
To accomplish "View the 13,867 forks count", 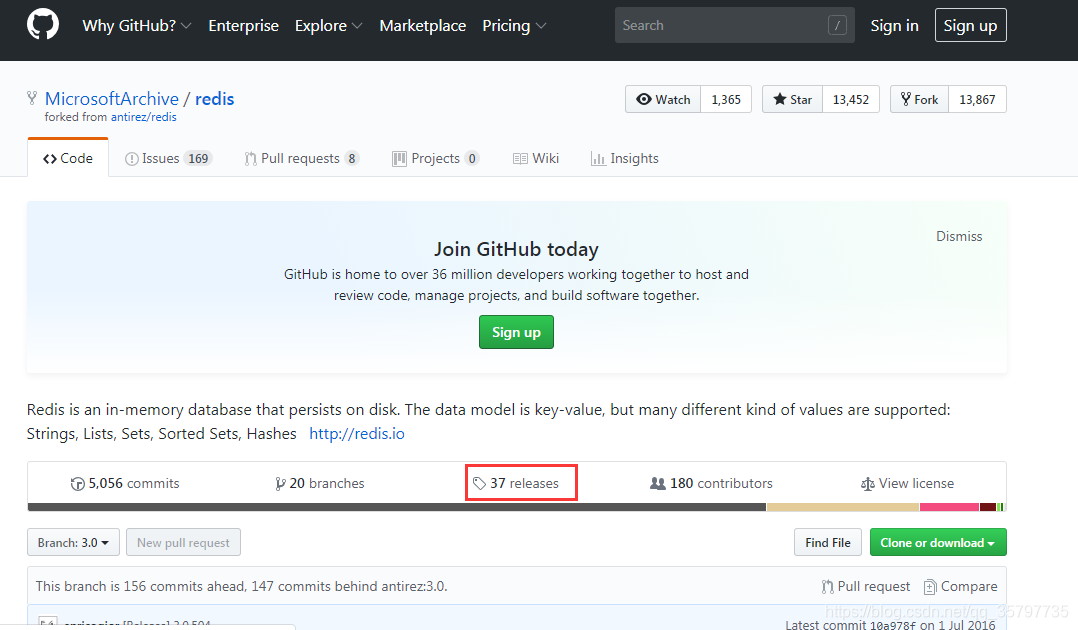I will (x=977, y=99).
